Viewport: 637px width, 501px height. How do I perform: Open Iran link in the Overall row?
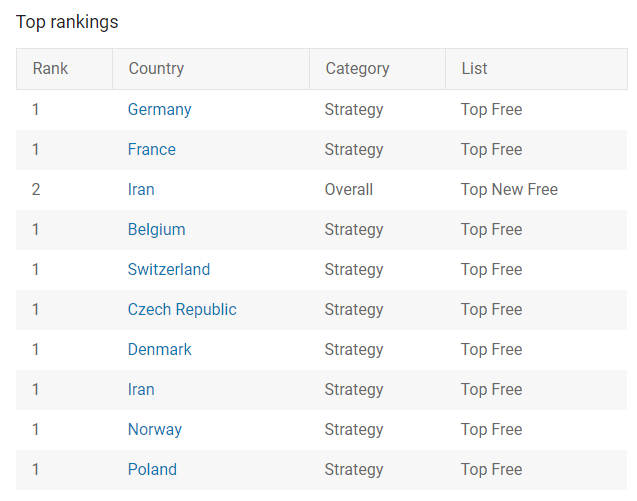point(141,190)
